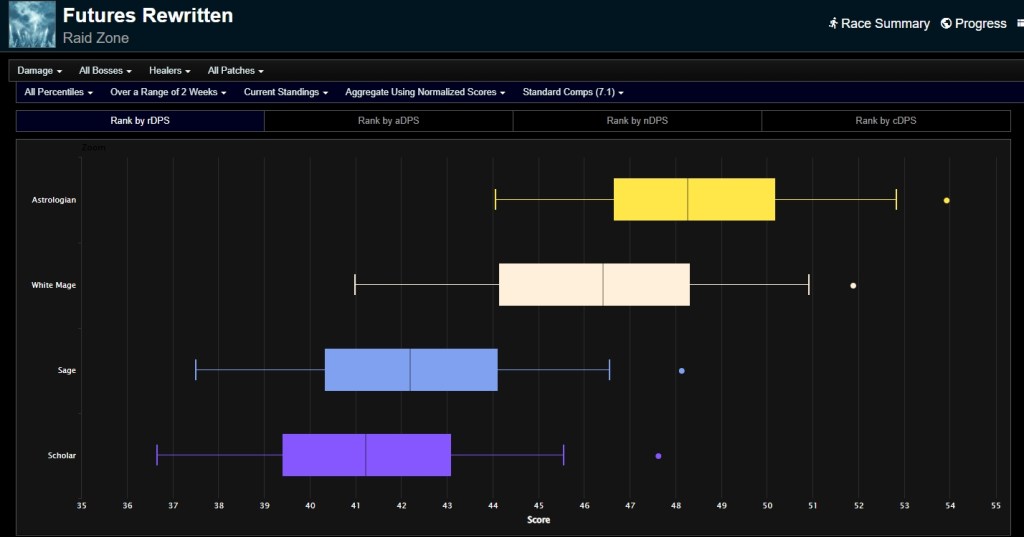Expand the Standard Comps (7.1) dropdown
The image size is (1024, 537).
(573, 92)
